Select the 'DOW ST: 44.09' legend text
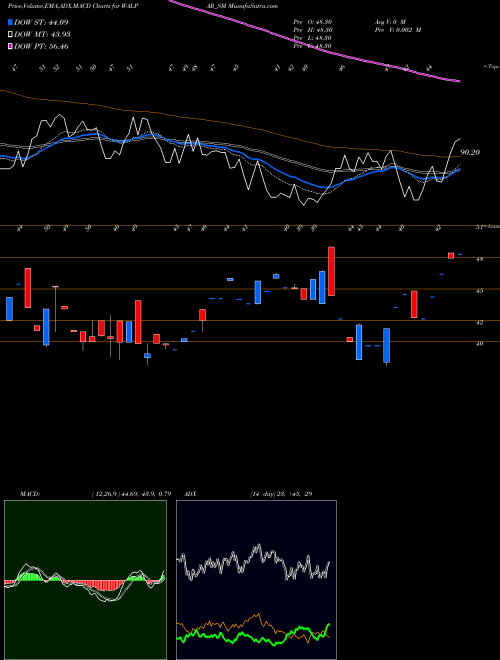 pyautogui.click(x=41, y=22)
